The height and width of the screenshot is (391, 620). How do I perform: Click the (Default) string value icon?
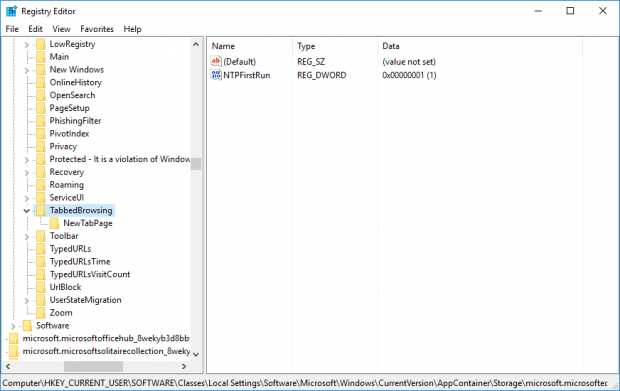coord(216,61)
